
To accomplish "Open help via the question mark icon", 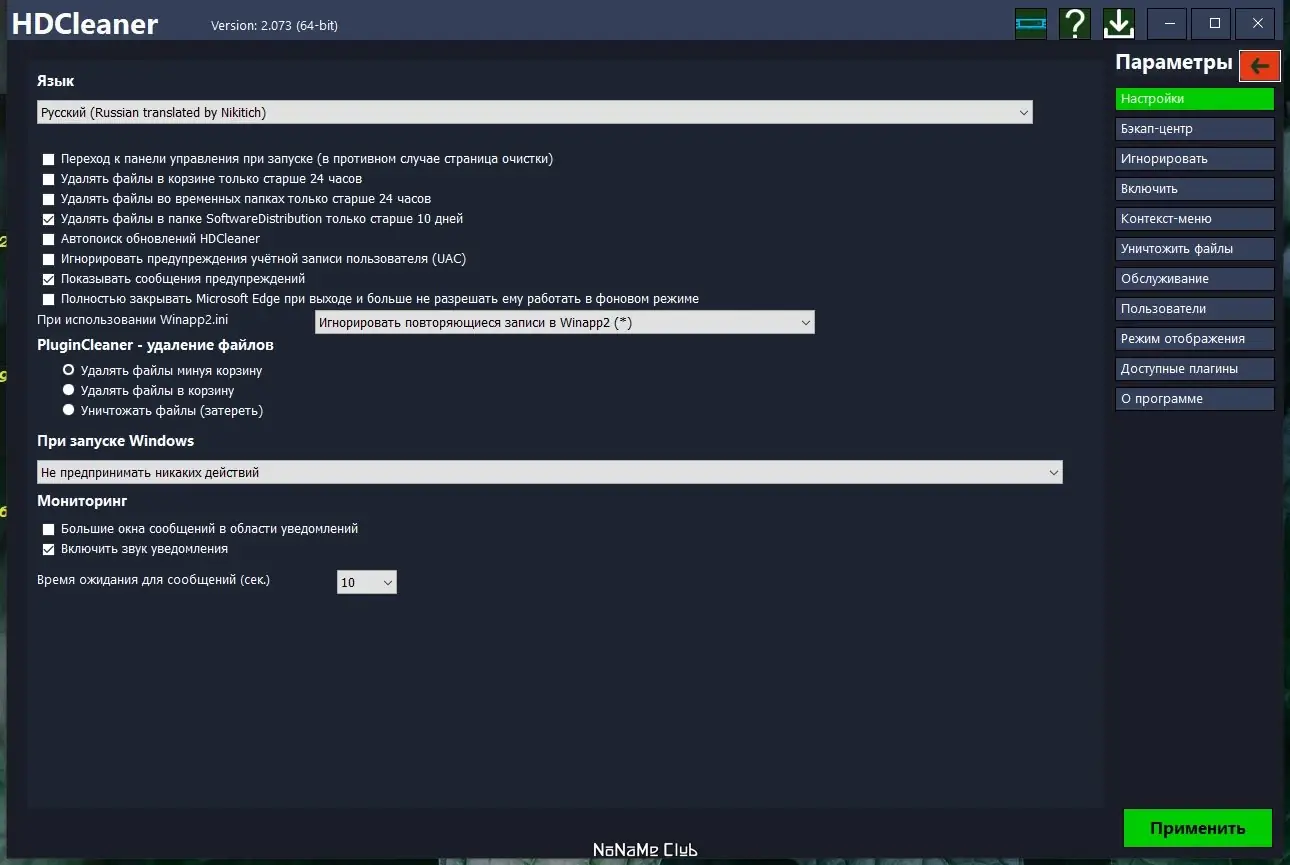I will 1074,23.
